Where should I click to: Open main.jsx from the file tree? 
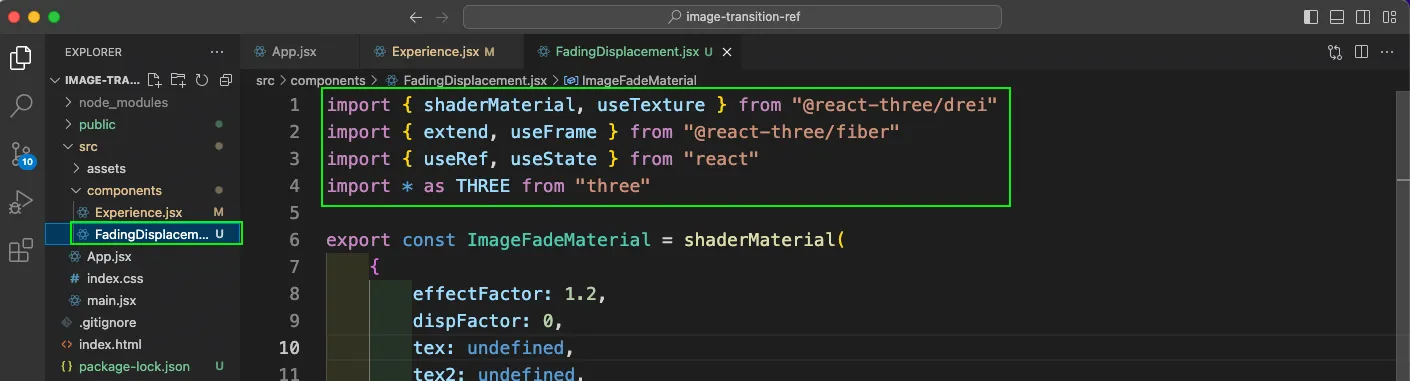[x=111, y=300]
